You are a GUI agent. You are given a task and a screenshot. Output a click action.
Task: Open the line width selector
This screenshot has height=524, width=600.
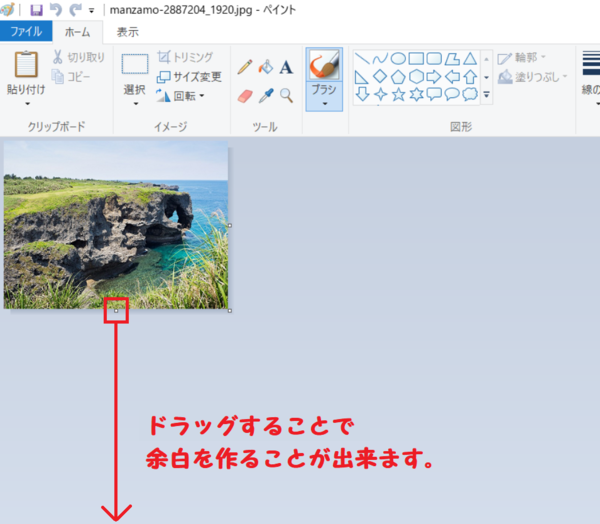pos(591,78)
